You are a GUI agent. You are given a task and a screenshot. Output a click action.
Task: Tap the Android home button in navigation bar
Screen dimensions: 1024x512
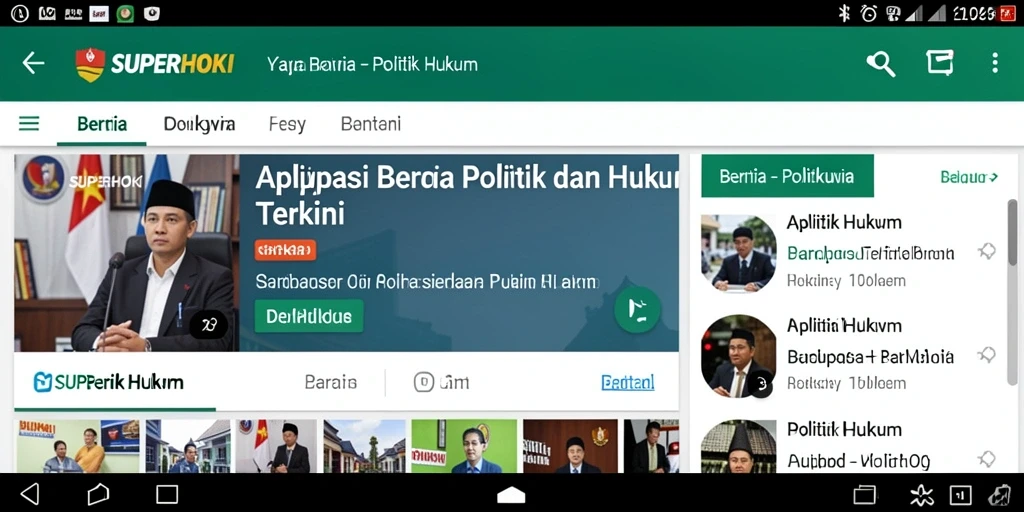98,494
